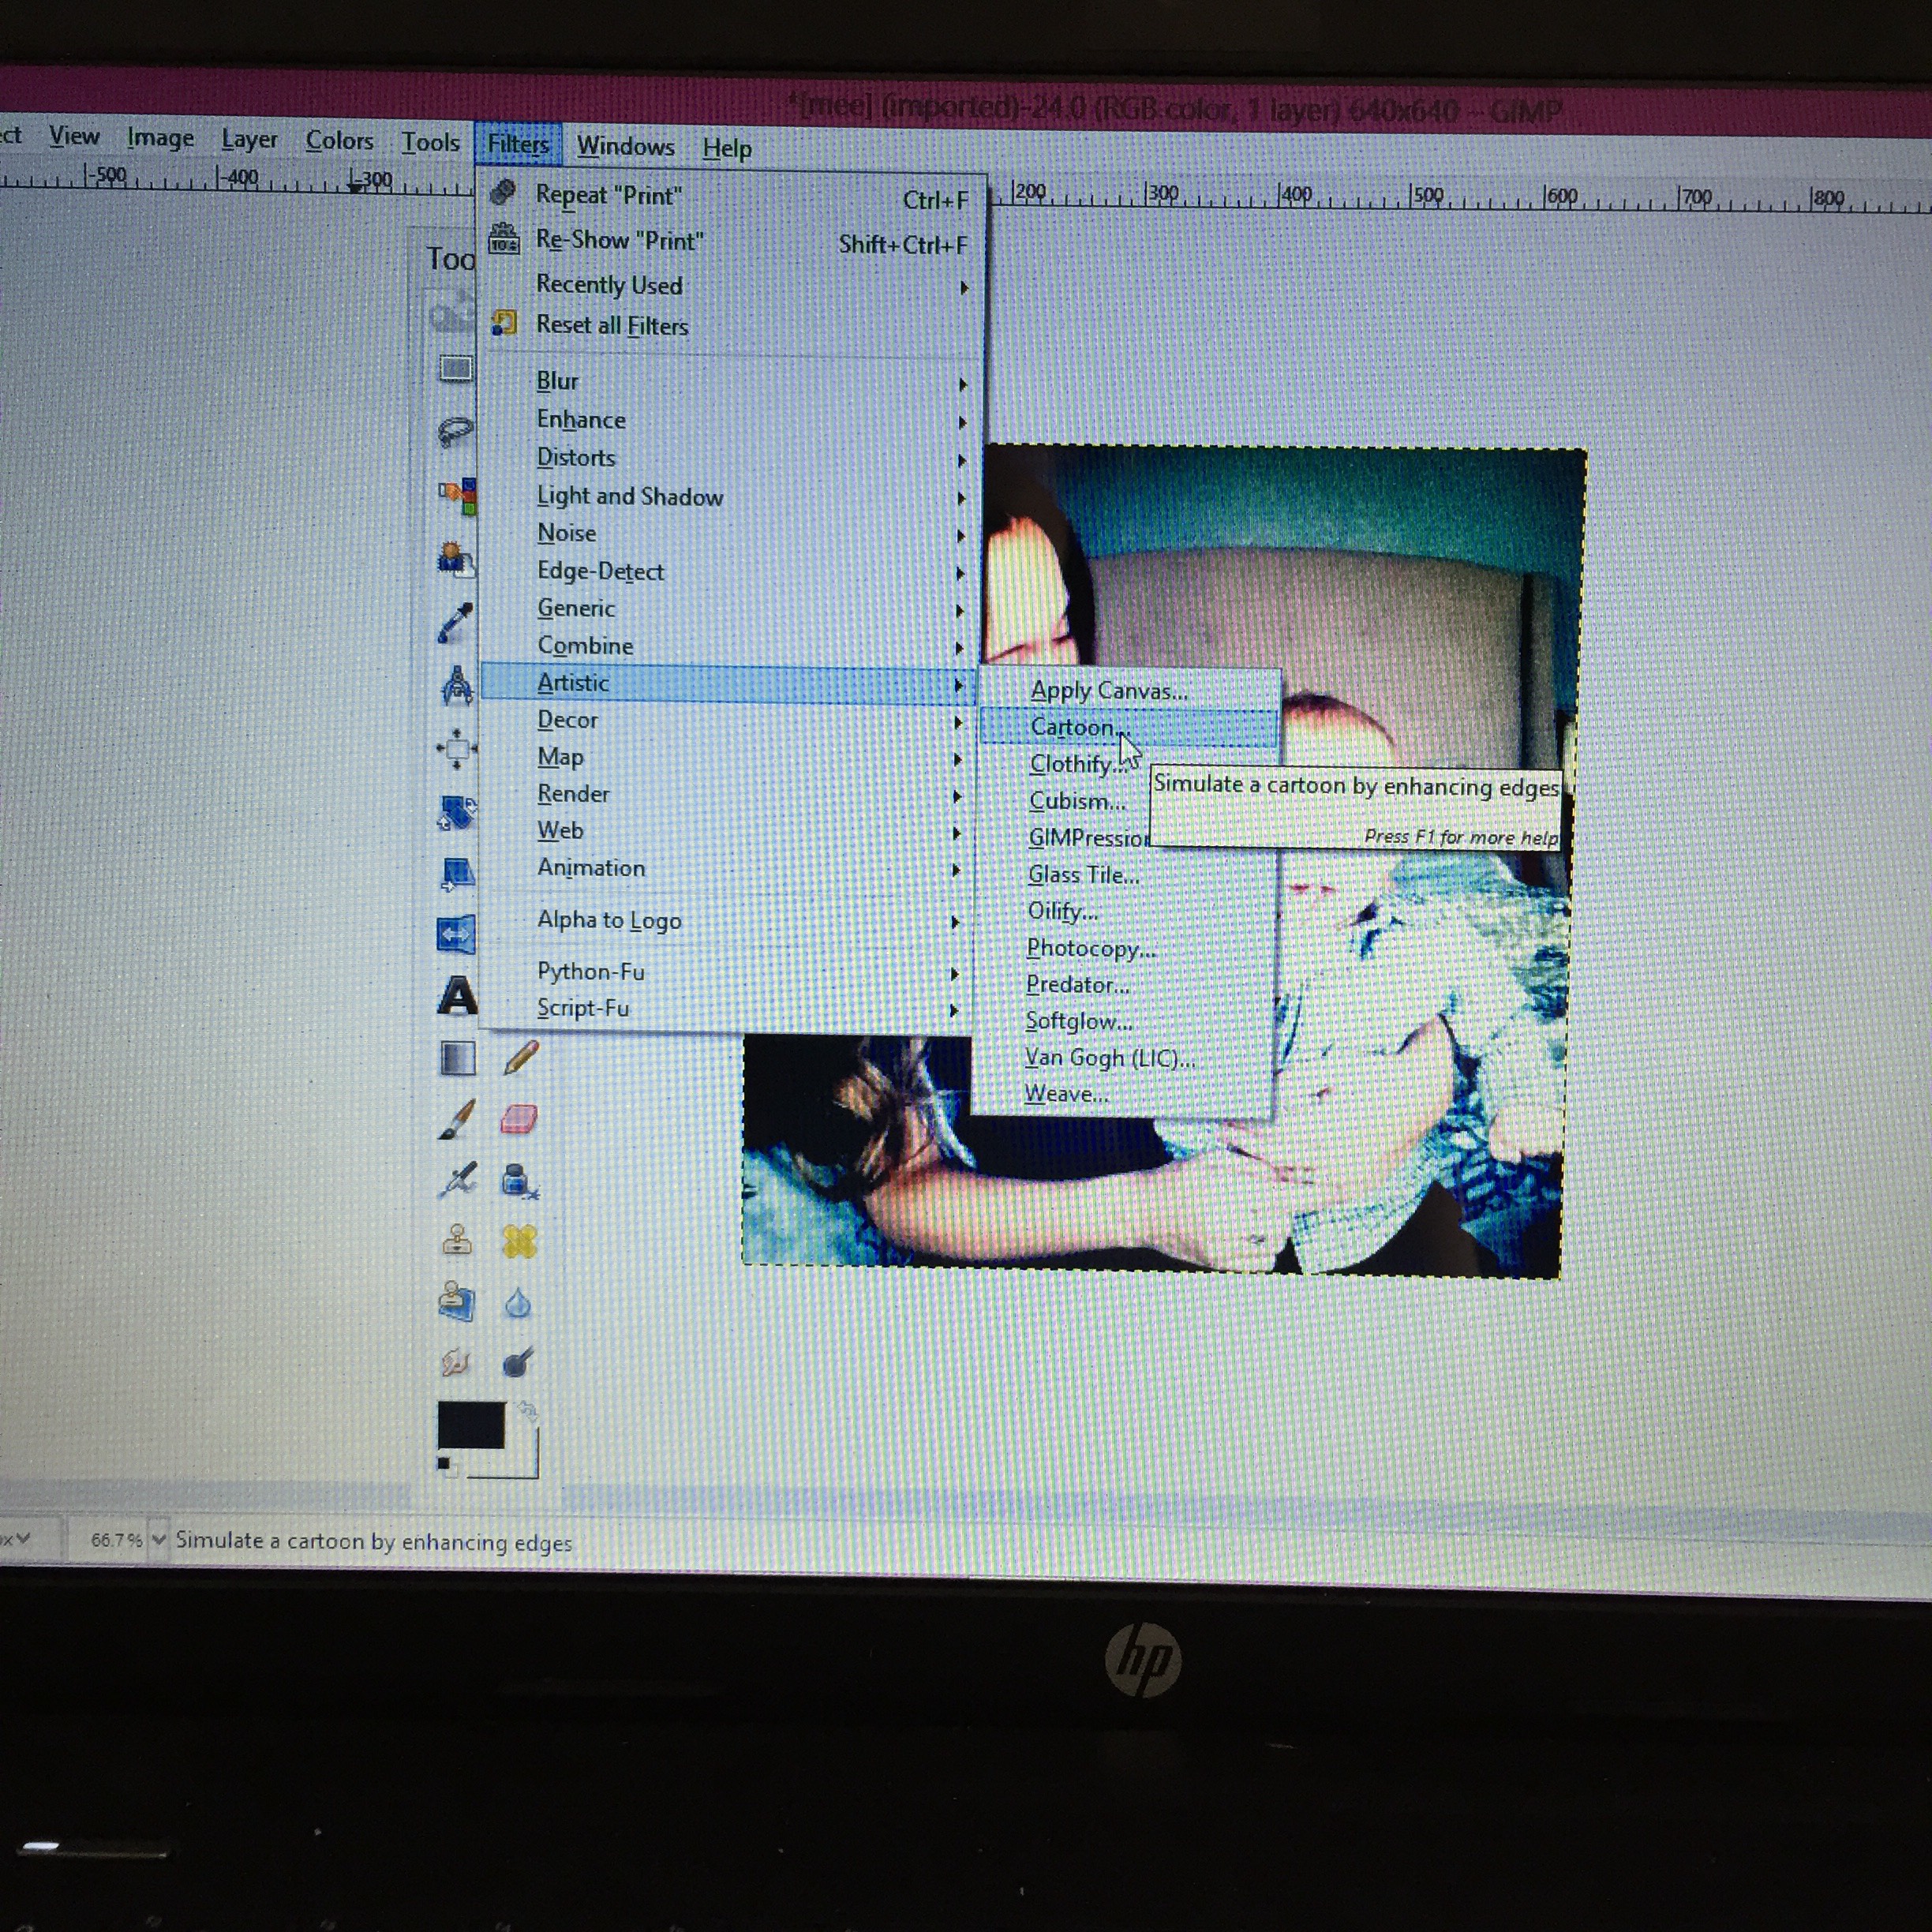Select the Clone stamp tool
Screen dimensions: 1932x1932
pos(457,1241)
